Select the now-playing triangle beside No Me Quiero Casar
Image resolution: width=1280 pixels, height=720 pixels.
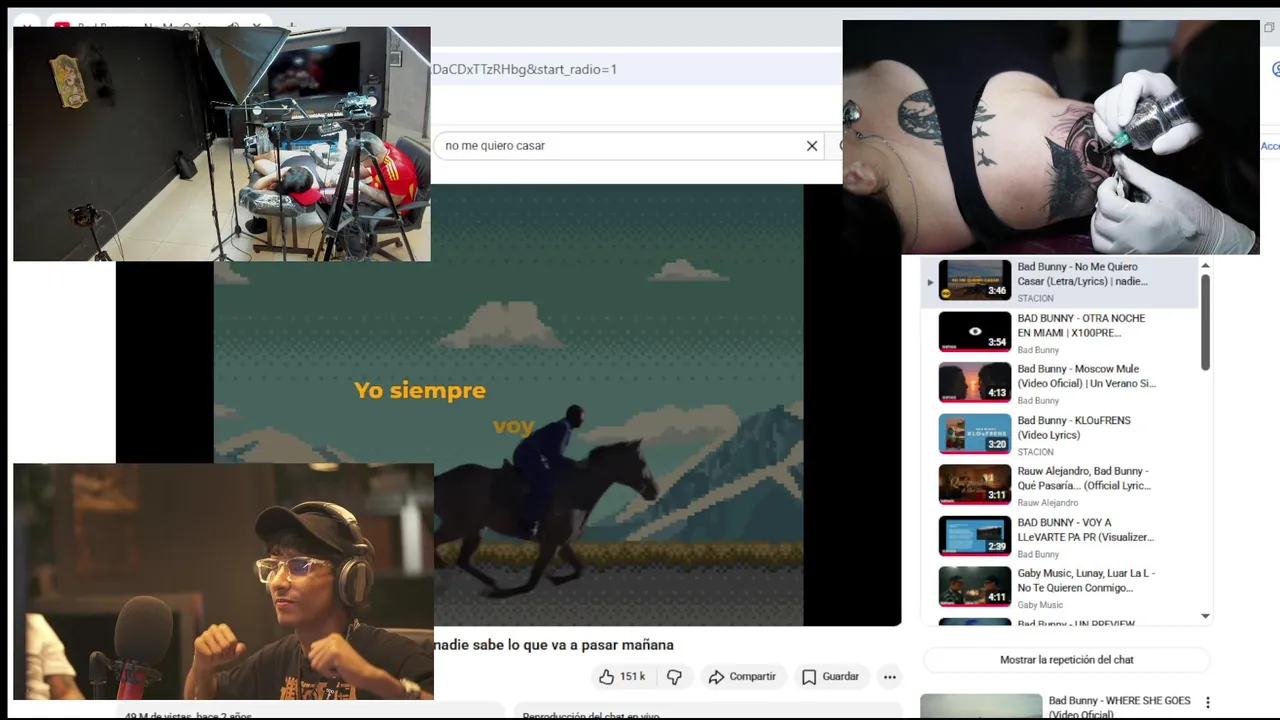click(x=930, y=282)
